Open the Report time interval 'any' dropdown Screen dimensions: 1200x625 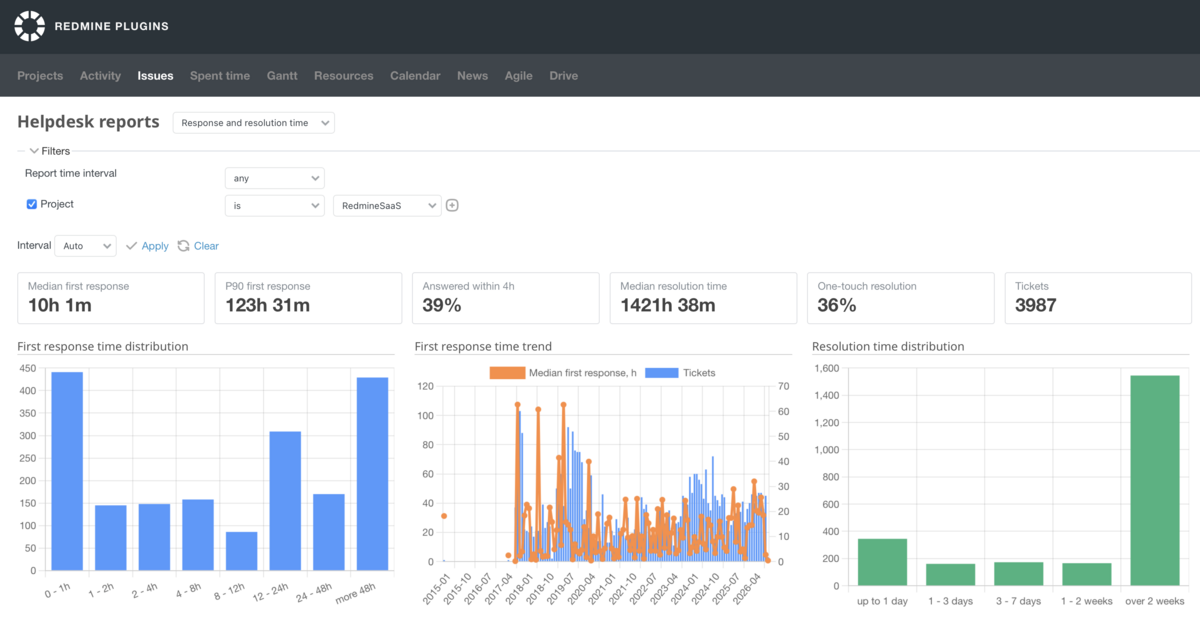(275, 178)
